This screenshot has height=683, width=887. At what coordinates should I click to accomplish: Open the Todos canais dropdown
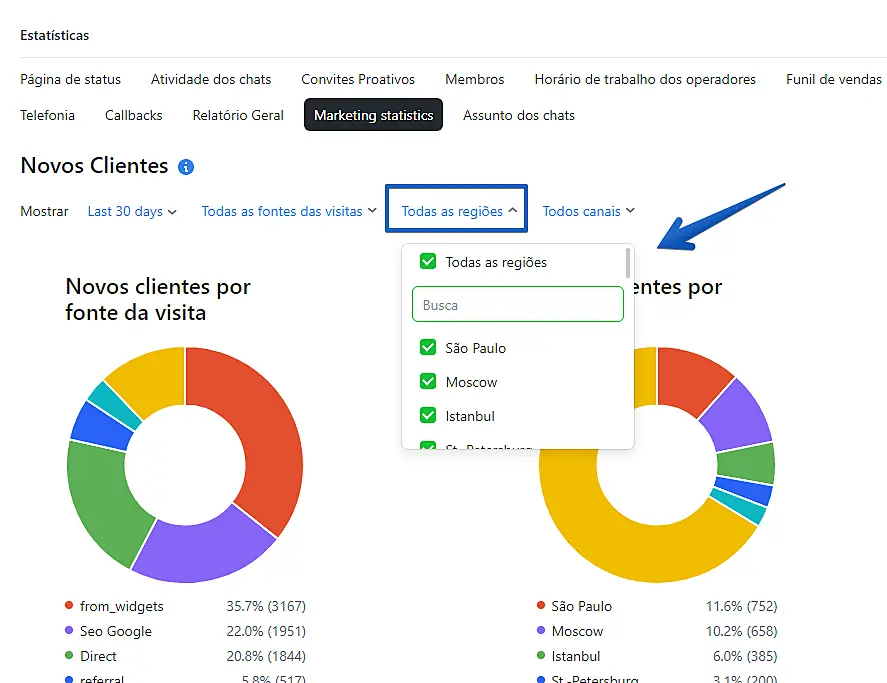tap(588, 211)
